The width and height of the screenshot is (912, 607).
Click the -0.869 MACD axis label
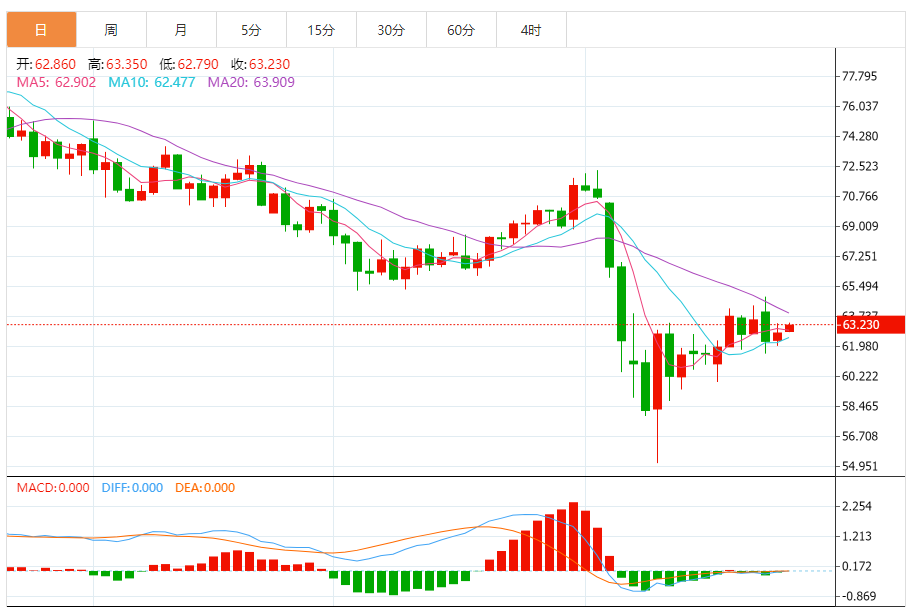857,596
